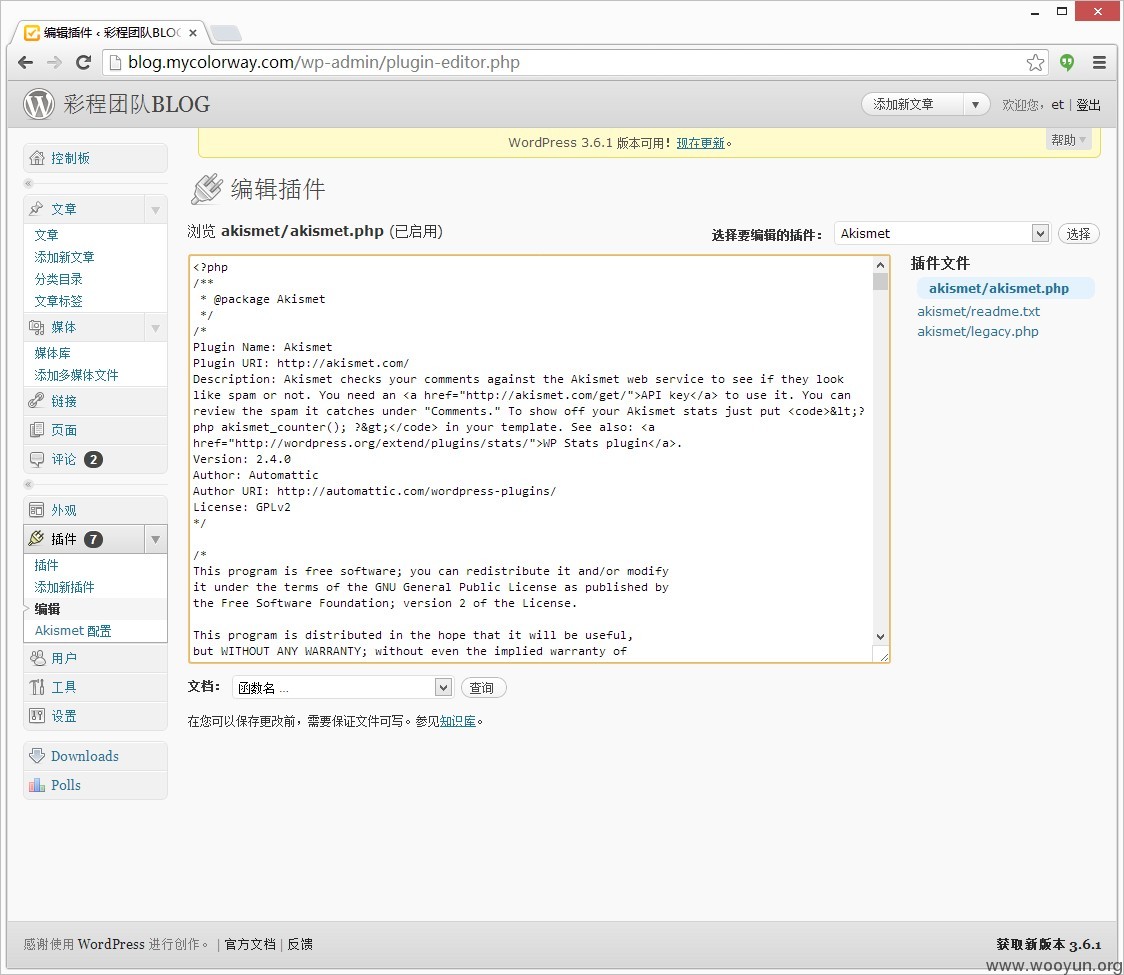This screenshot has width=1124, height=975.
Task: Open the green Hangouts extension icon
Action: (x=1067, y=62)
